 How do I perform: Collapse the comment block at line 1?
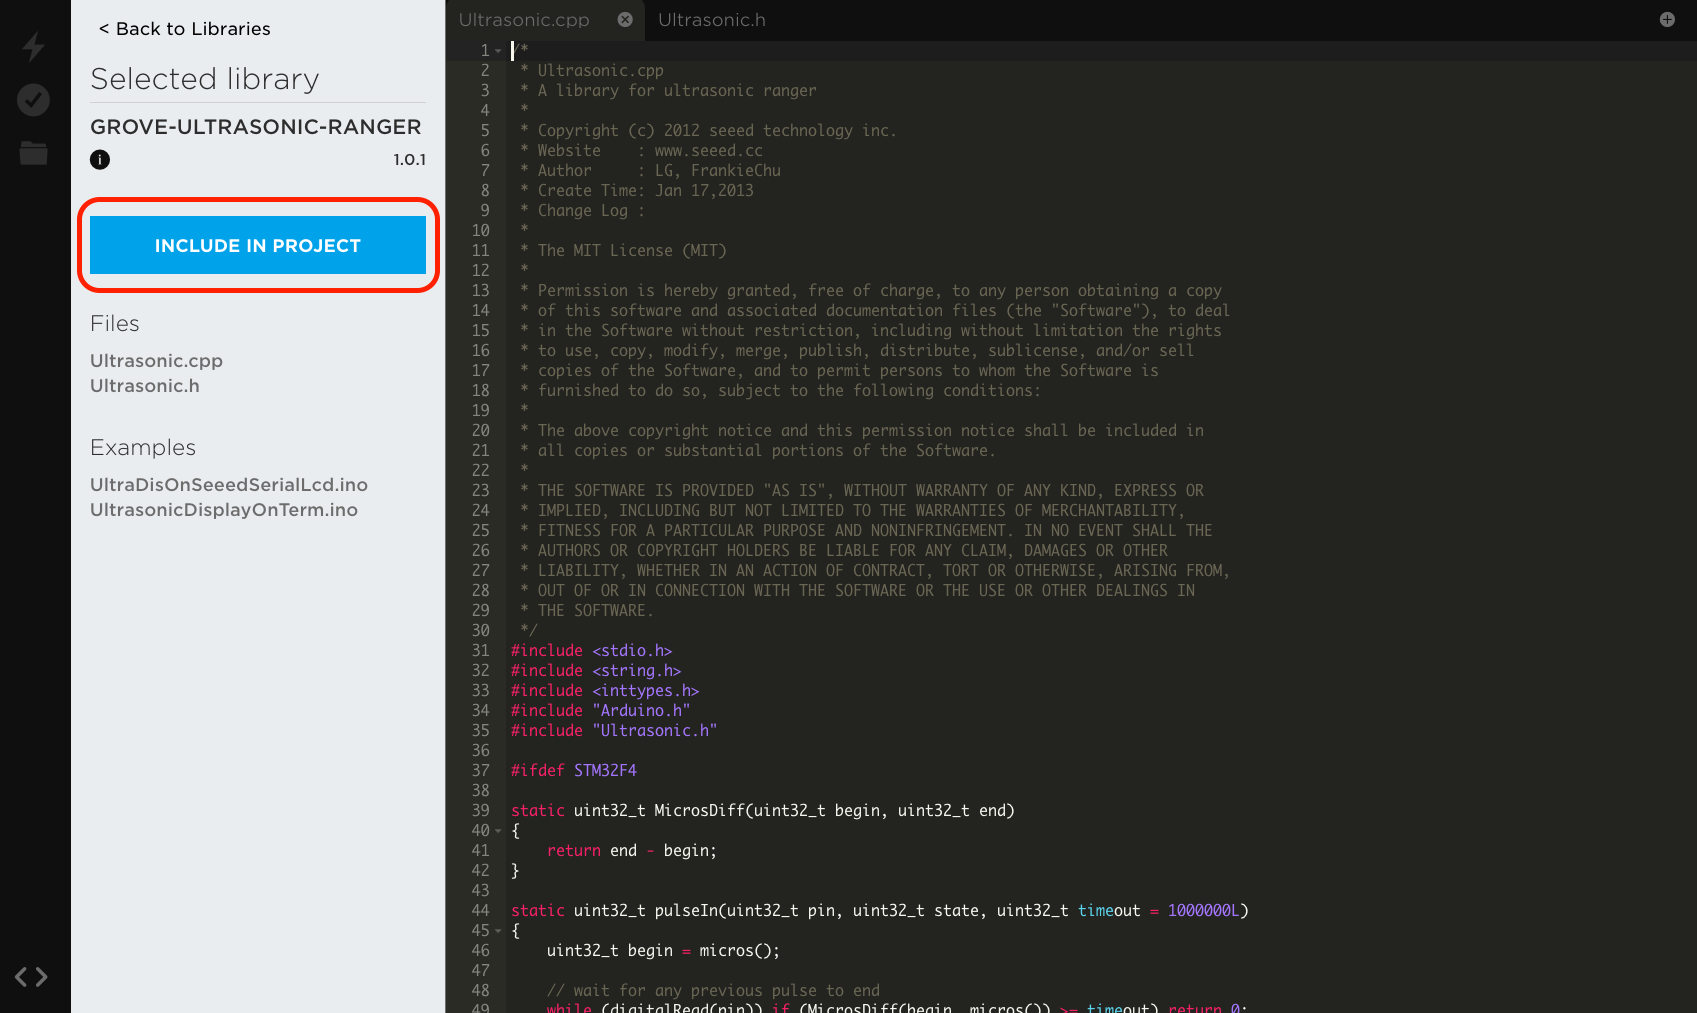498,51
